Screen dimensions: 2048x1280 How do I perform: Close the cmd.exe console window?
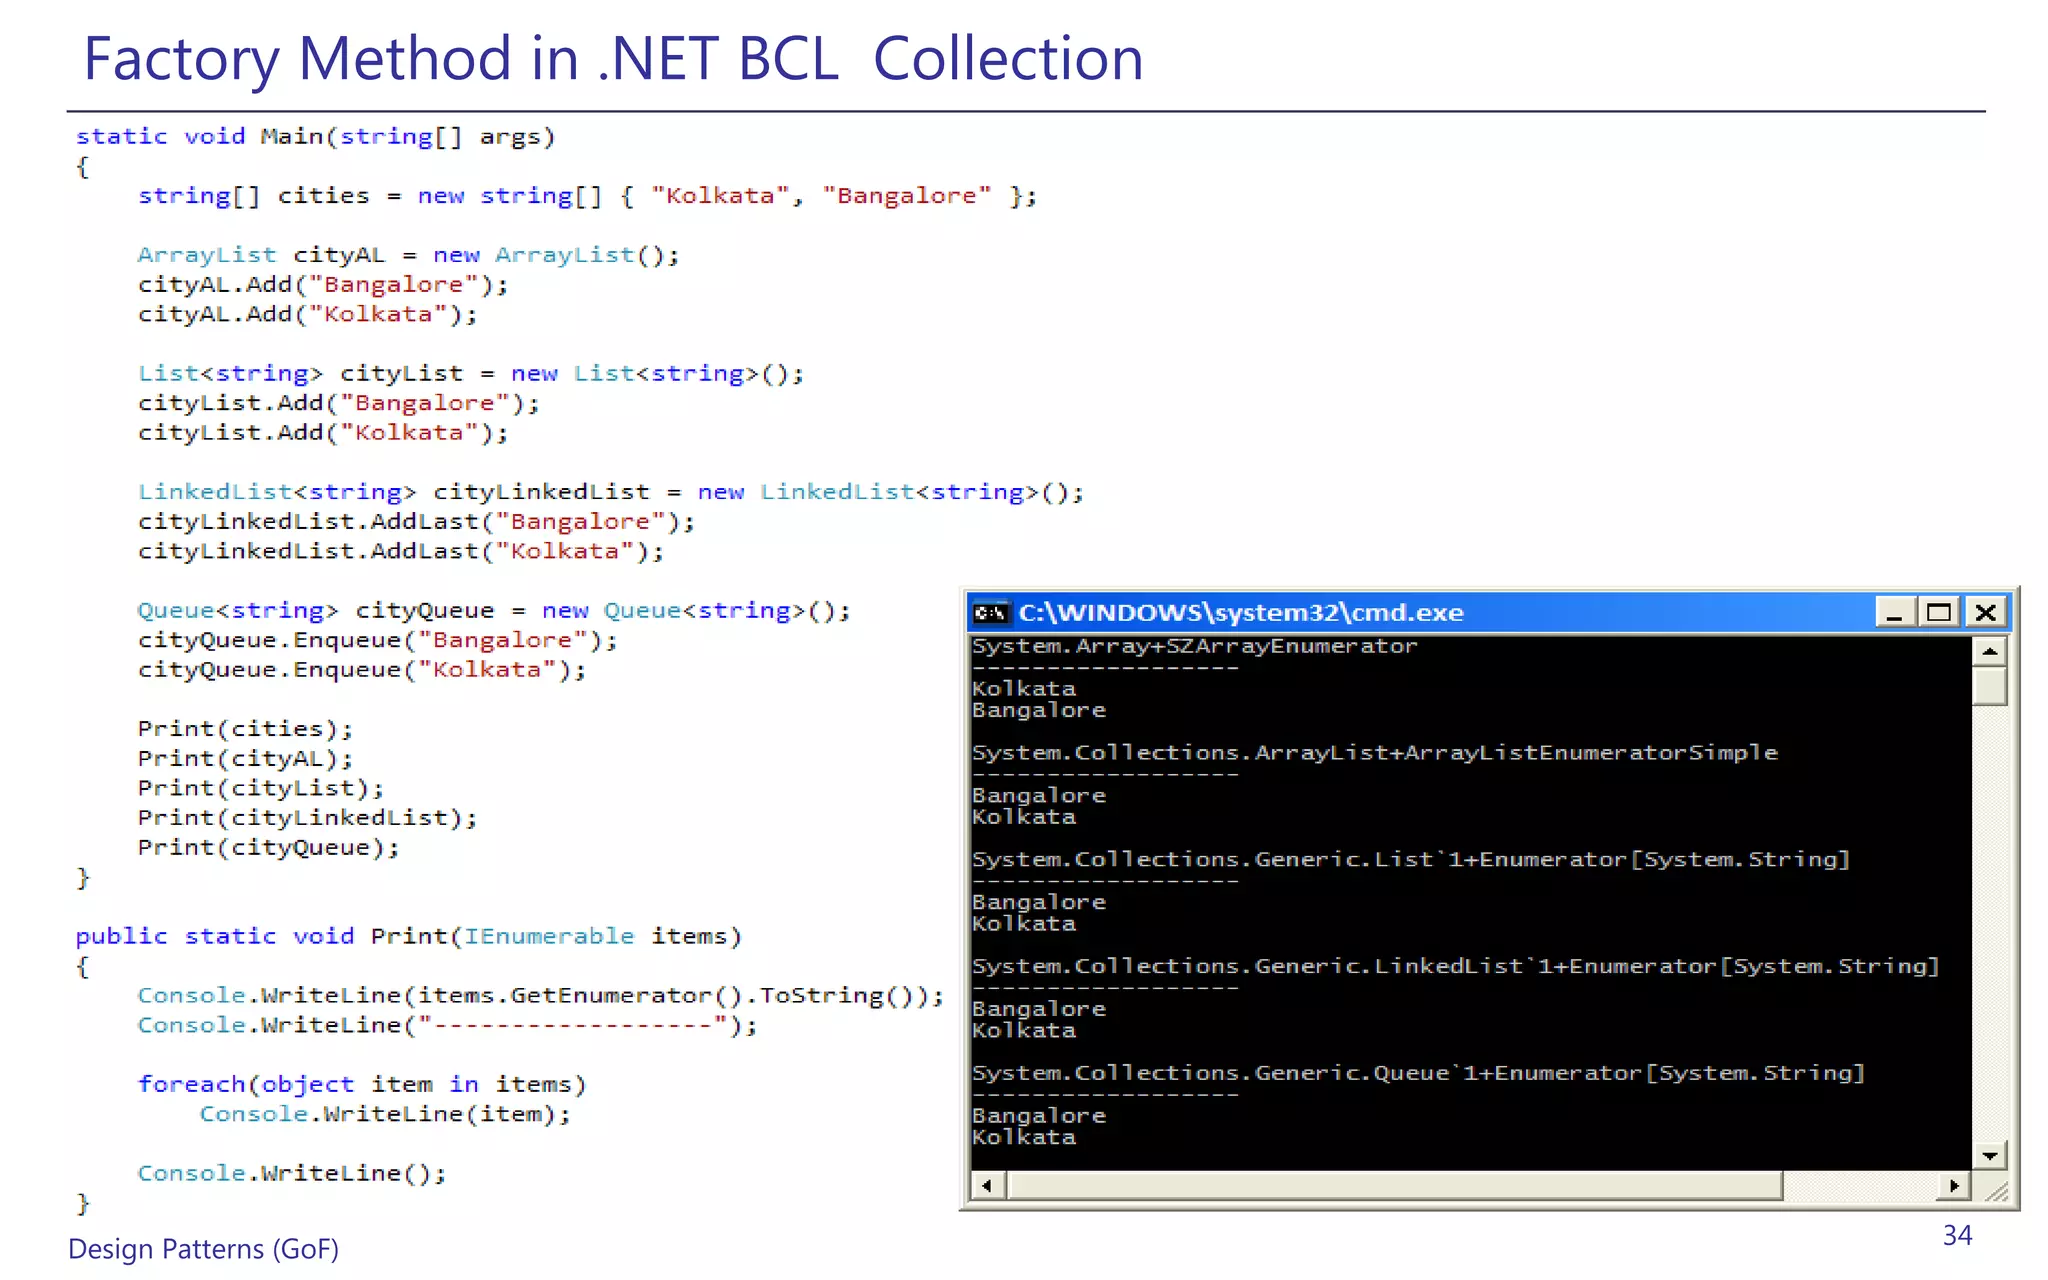coord(1986,612)
